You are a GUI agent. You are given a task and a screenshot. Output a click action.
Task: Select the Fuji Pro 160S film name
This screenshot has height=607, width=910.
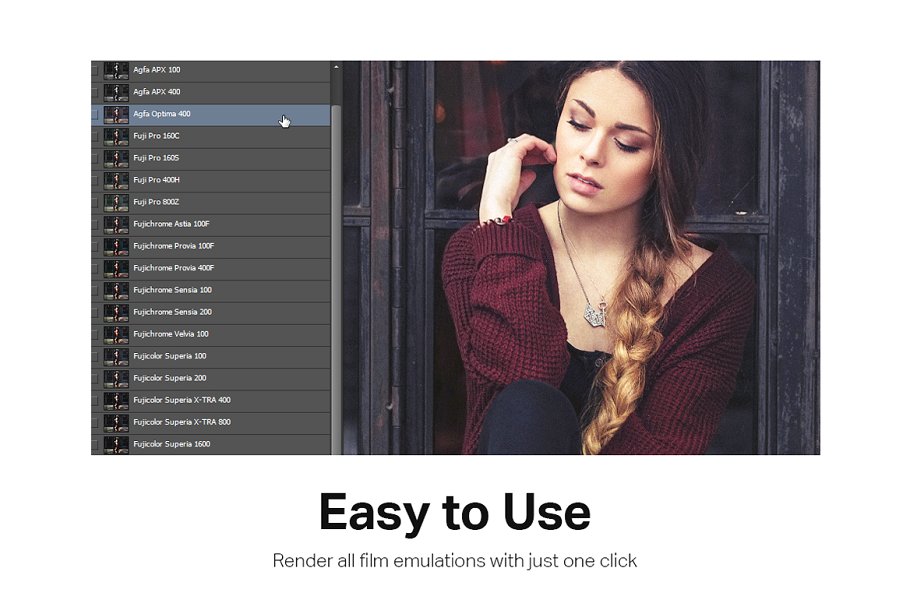point(156,158)
